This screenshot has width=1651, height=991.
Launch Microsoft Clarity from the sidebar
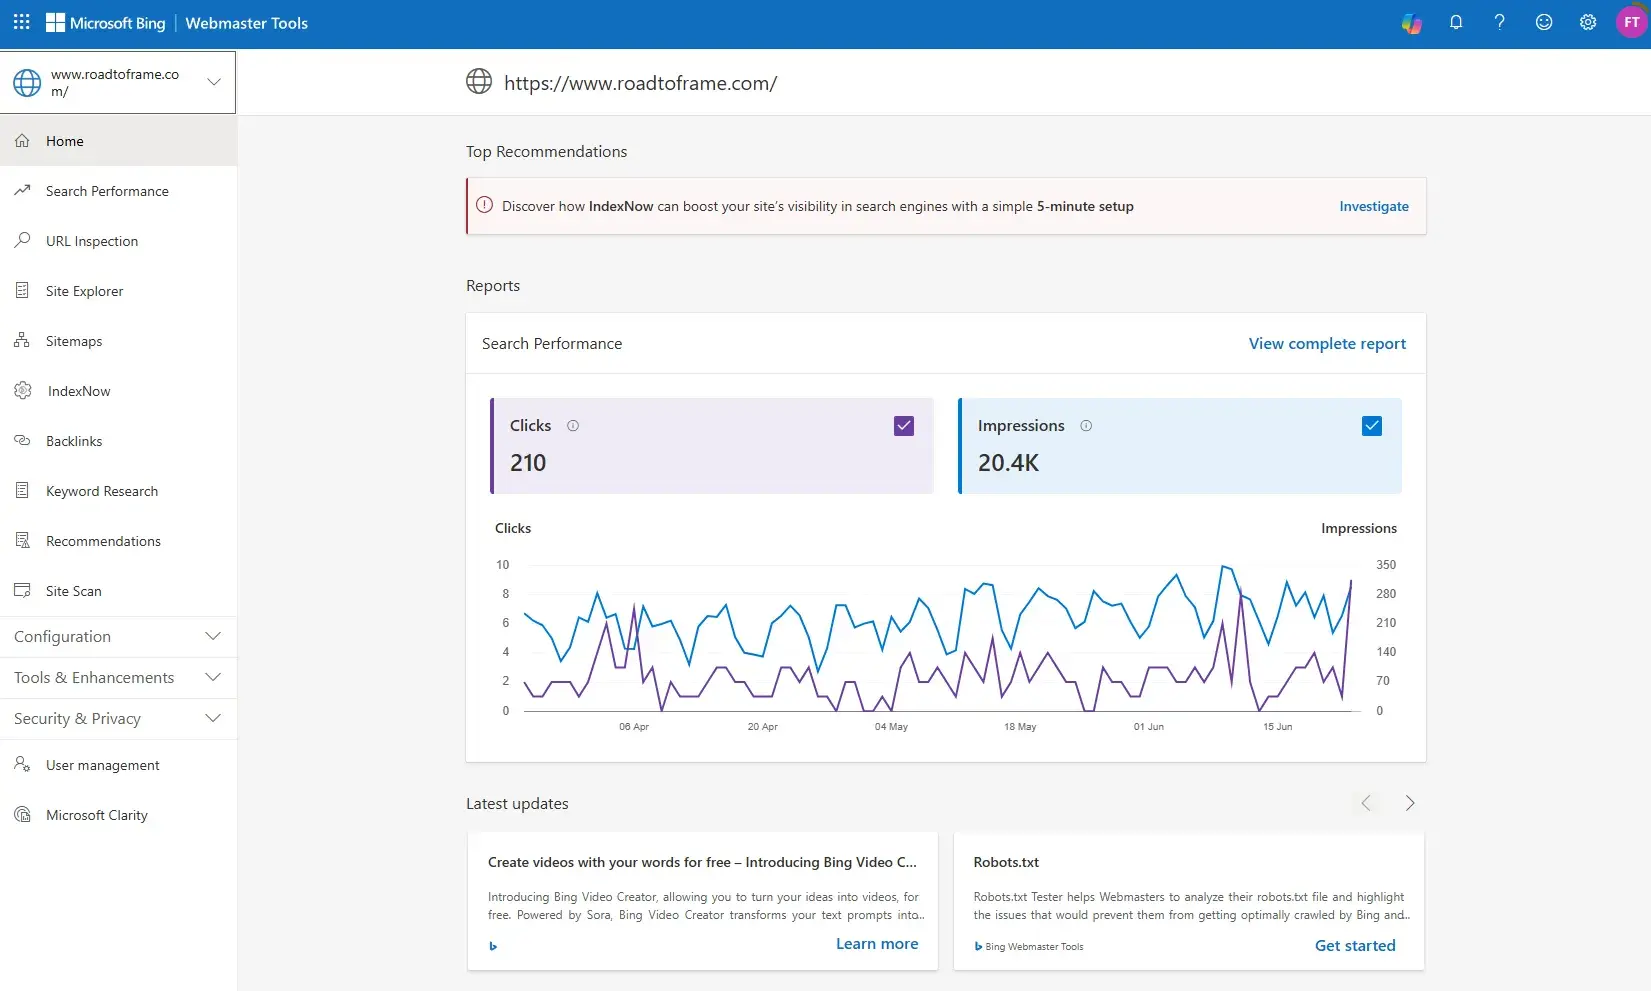coord(96,814)
